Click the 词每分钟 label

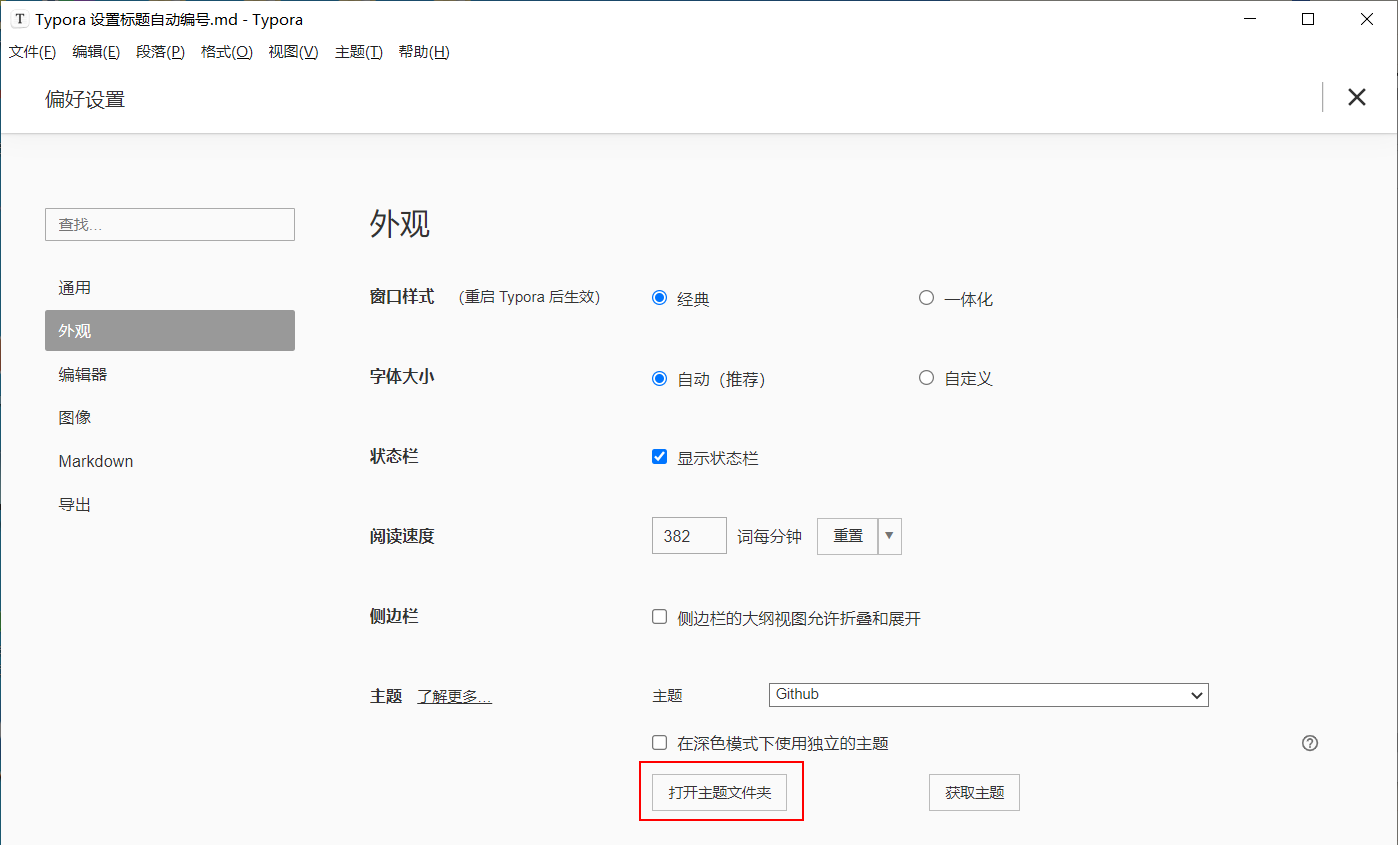pyautogui.click(x=770, y=536)
